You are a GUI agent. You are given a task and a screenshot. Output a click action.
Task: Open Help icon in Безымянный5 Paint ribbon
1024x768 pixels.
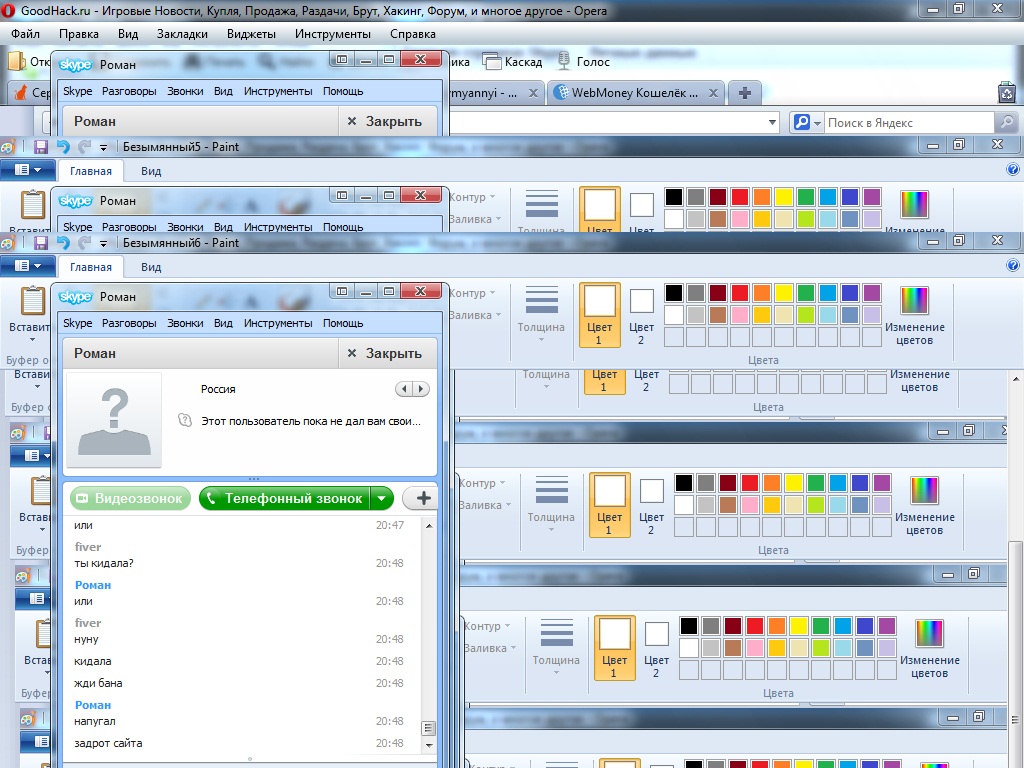[1013, 169]
